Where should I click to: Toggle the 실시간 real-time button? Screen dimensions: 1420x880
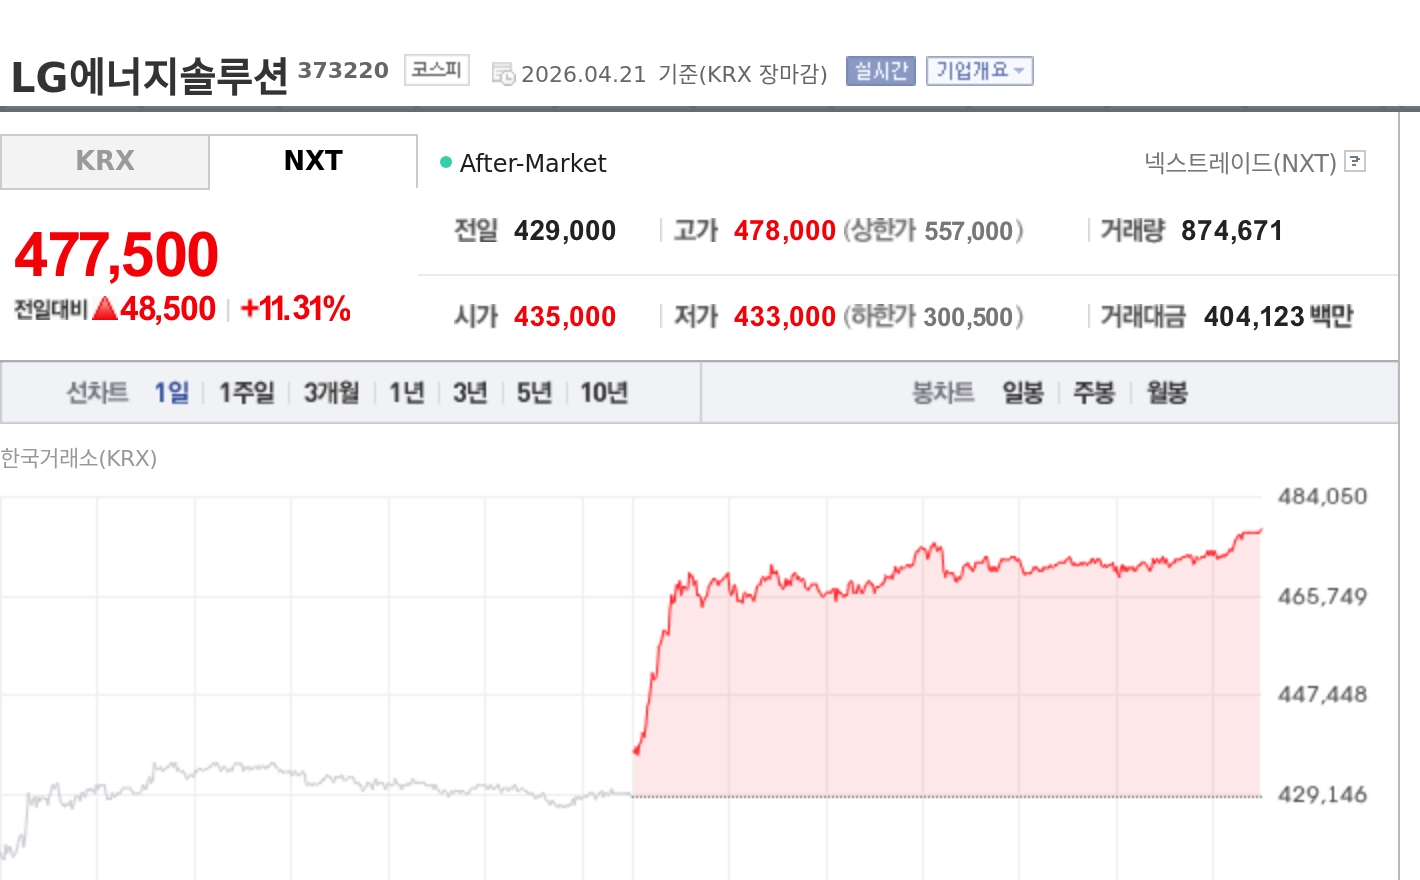tap(880, 71)
